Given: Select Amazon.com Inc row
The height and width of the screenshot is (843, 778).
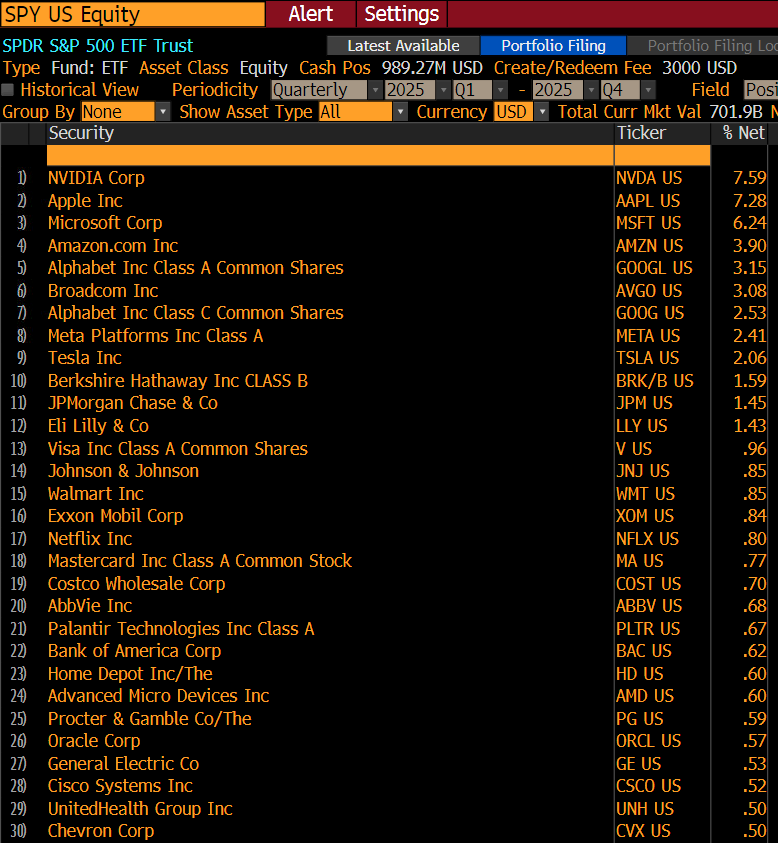Looking at the screenshot, I should coord(113,246).
